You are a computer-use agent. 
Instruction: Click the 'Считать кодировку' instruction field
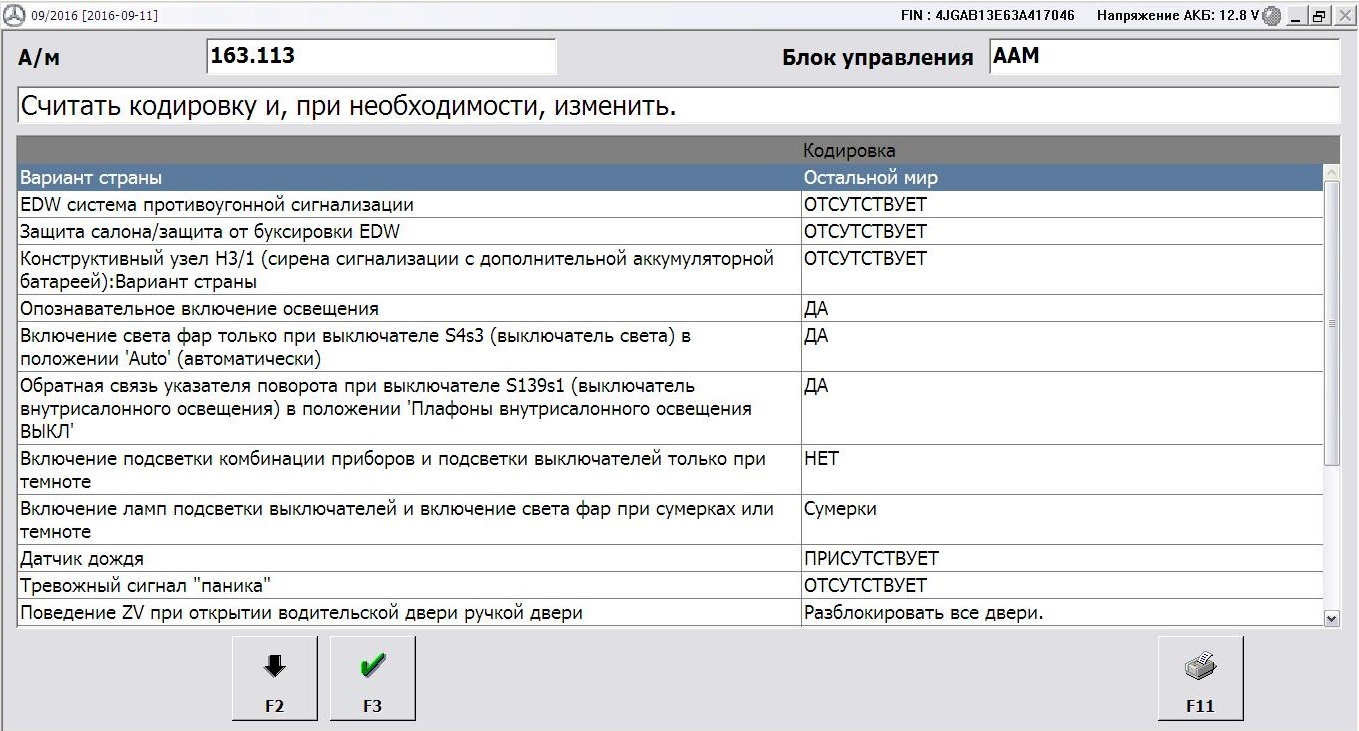point(678,106)
